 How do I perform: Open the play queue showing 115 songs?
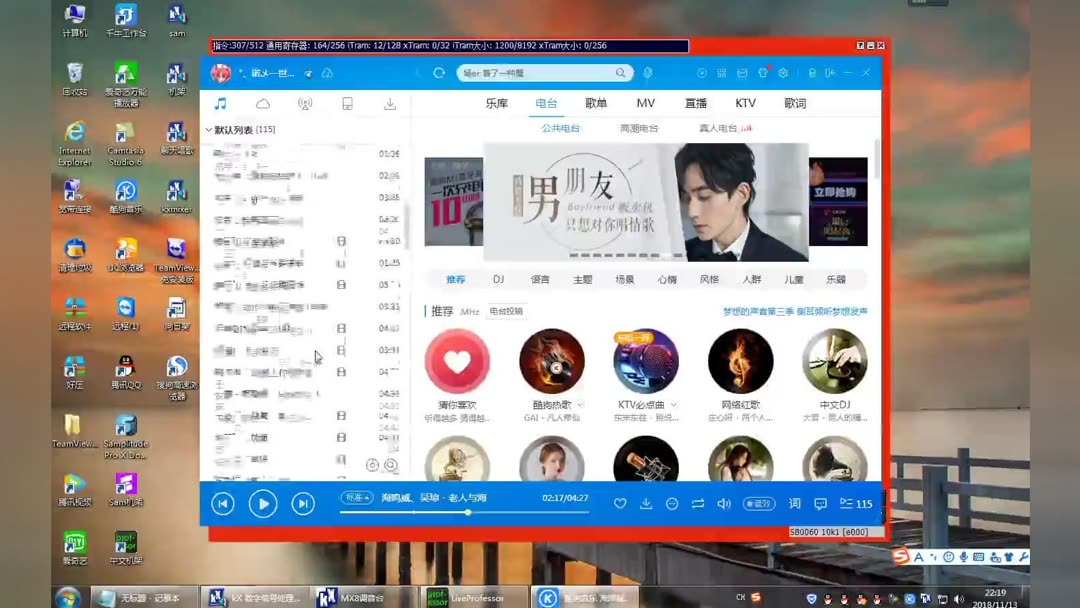tap(852, 503)
